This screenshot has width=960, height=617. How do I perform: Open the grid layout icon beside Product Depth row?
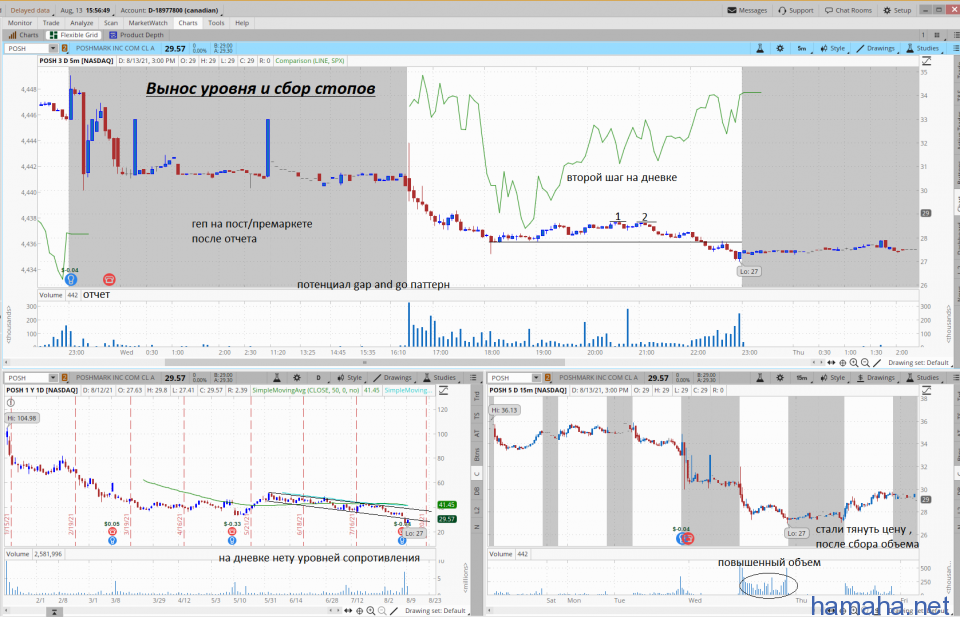tap(937, 36)
